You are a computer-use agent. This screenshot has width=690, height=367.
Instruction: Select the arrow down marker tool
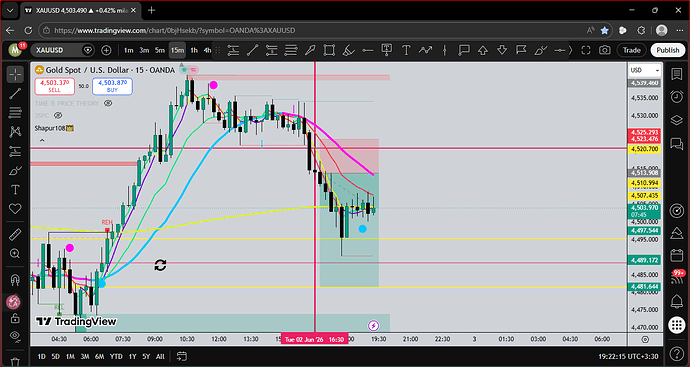tap(502, 50)
